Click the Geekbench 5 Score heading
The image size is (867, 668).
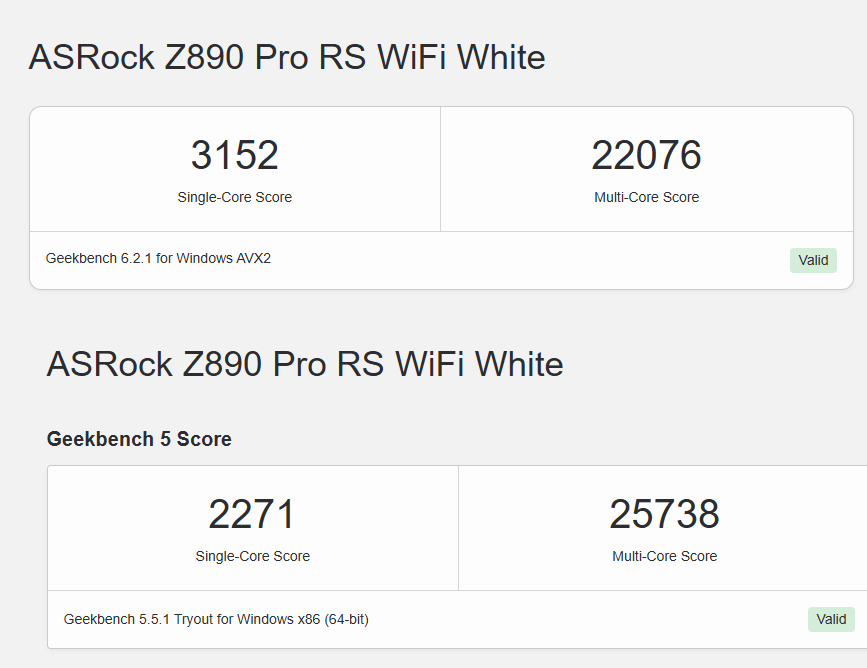(x=139, y=439)
